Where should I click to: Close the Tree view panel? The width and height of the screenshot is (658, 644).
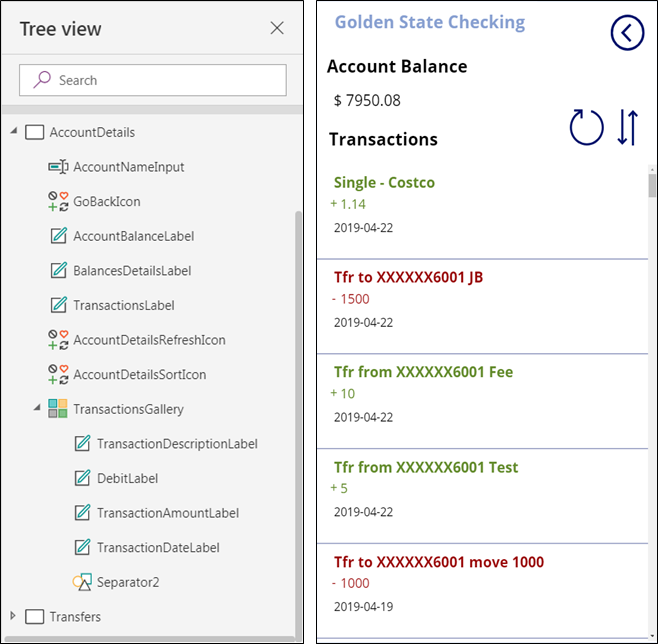(277, 29)
